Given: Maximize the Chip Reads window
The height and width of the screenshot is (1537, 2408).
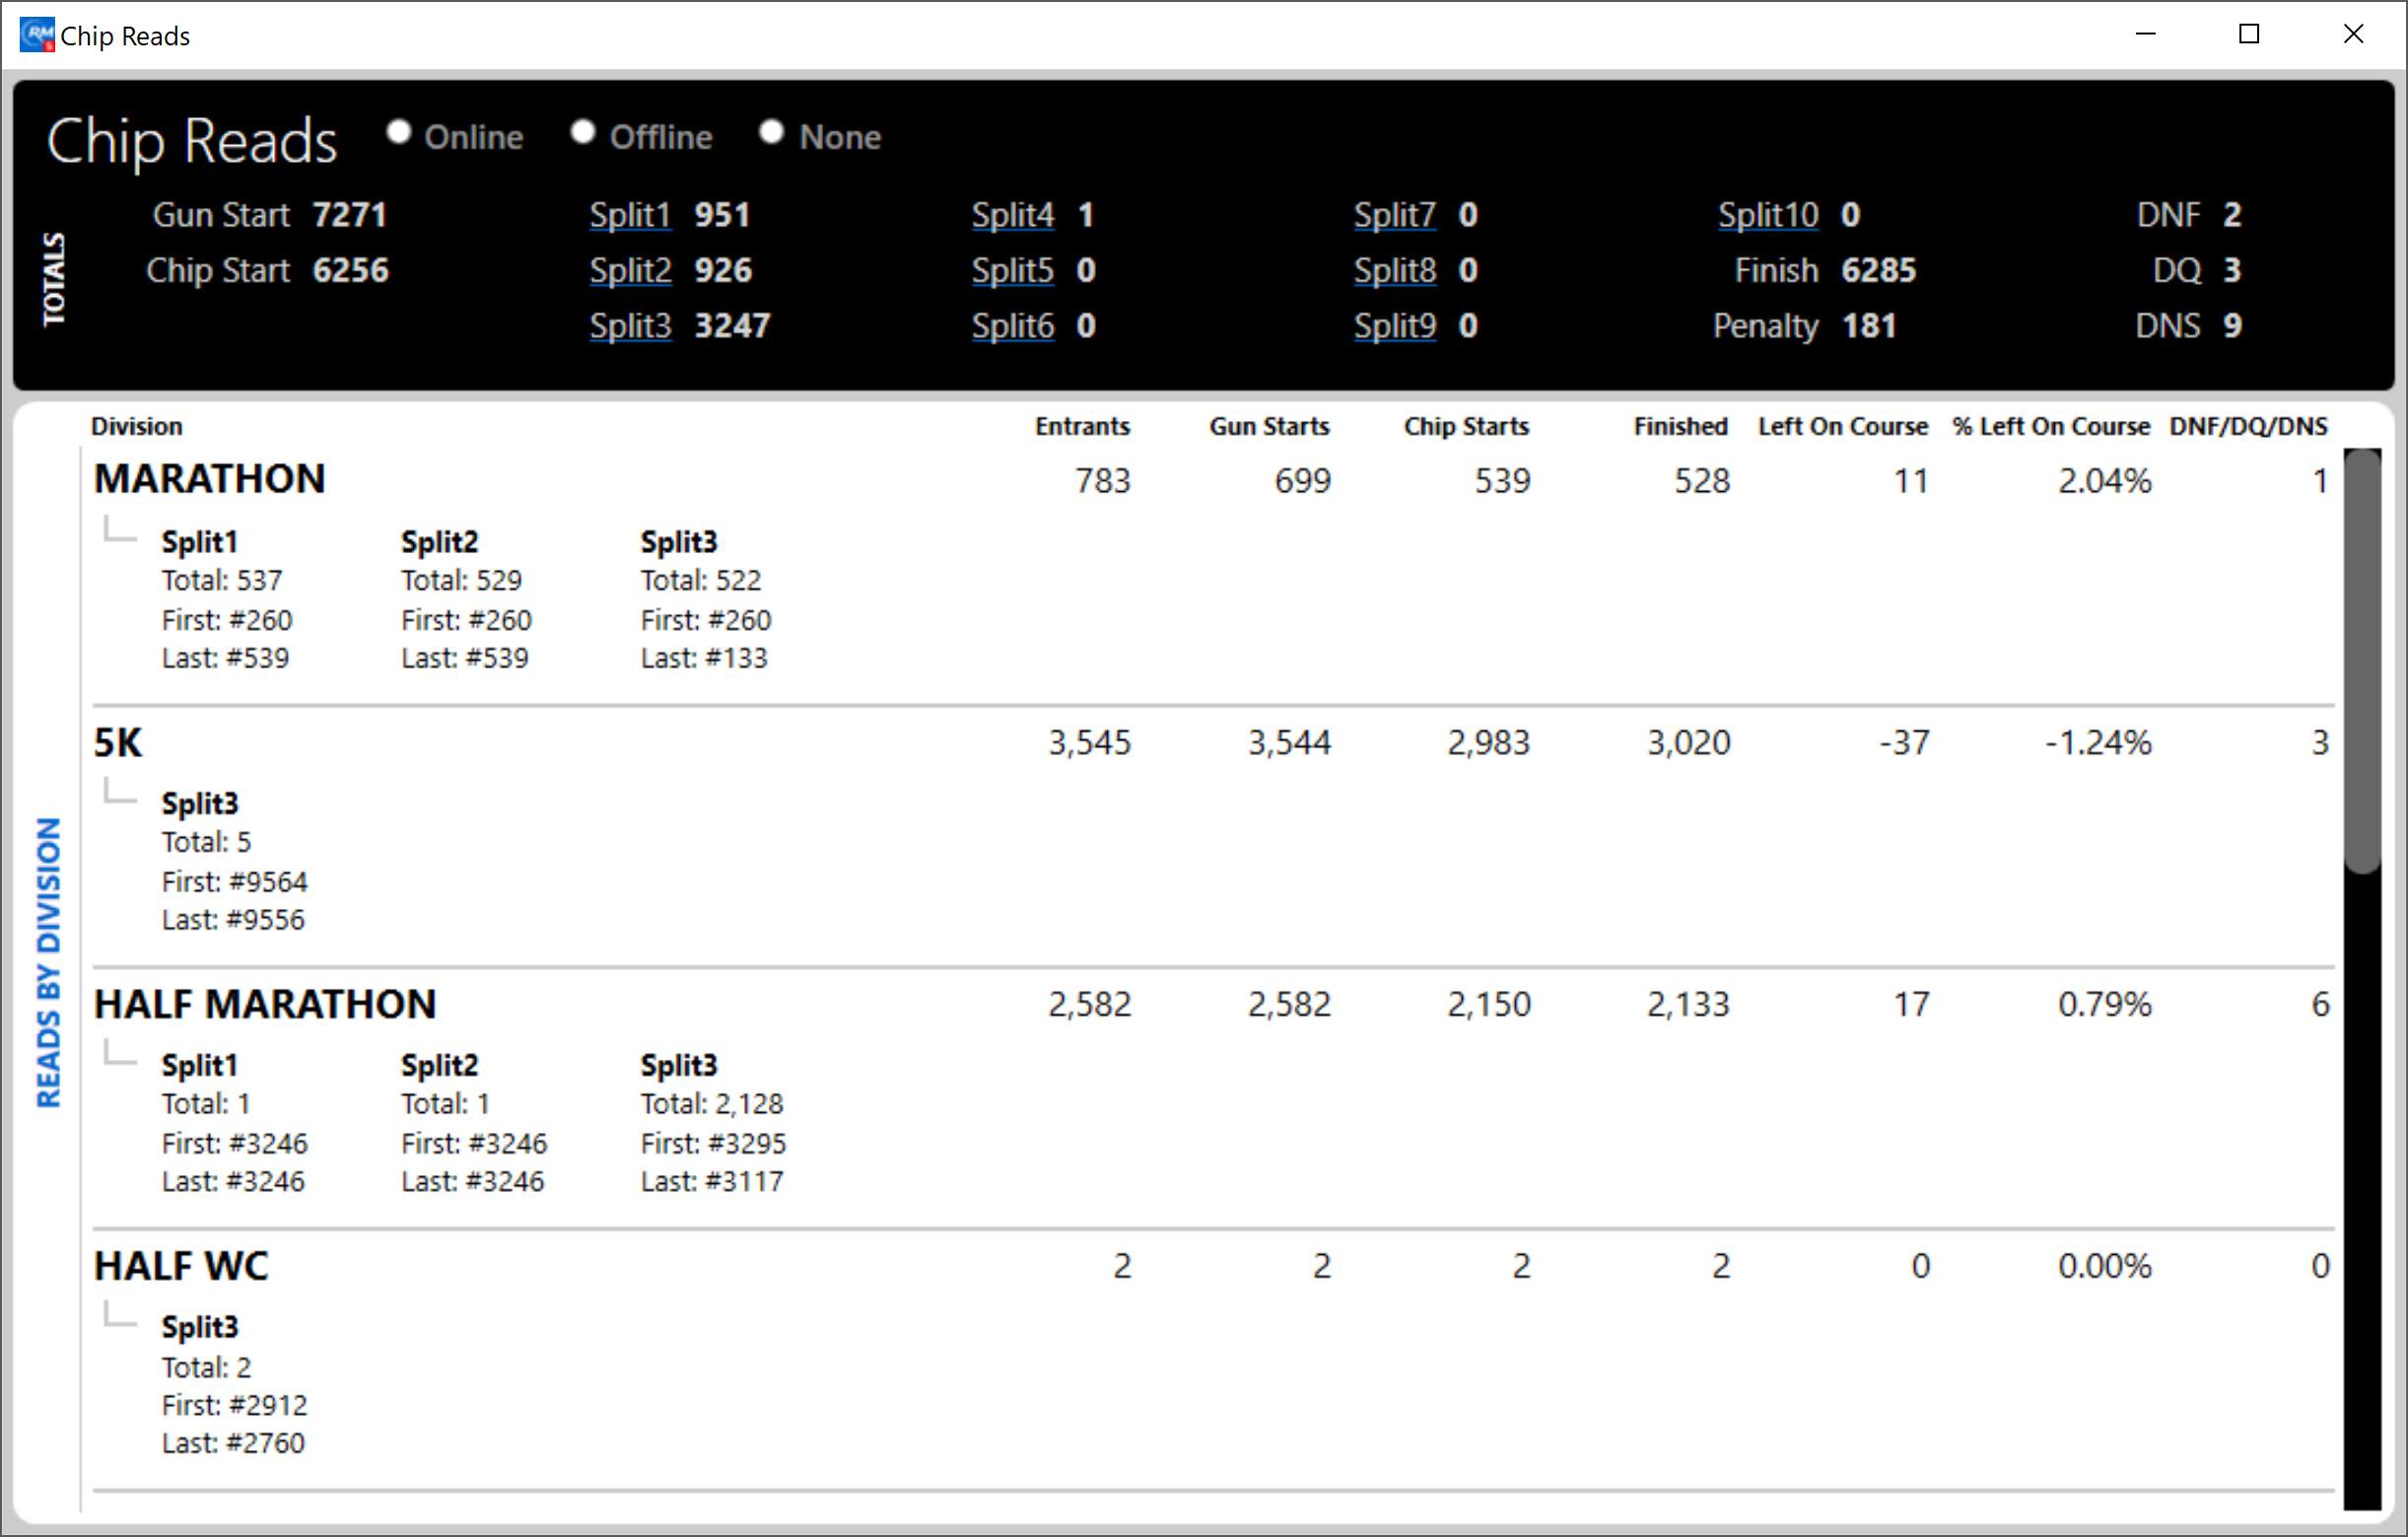Looking at the screenshot, I should [2249, 34].
